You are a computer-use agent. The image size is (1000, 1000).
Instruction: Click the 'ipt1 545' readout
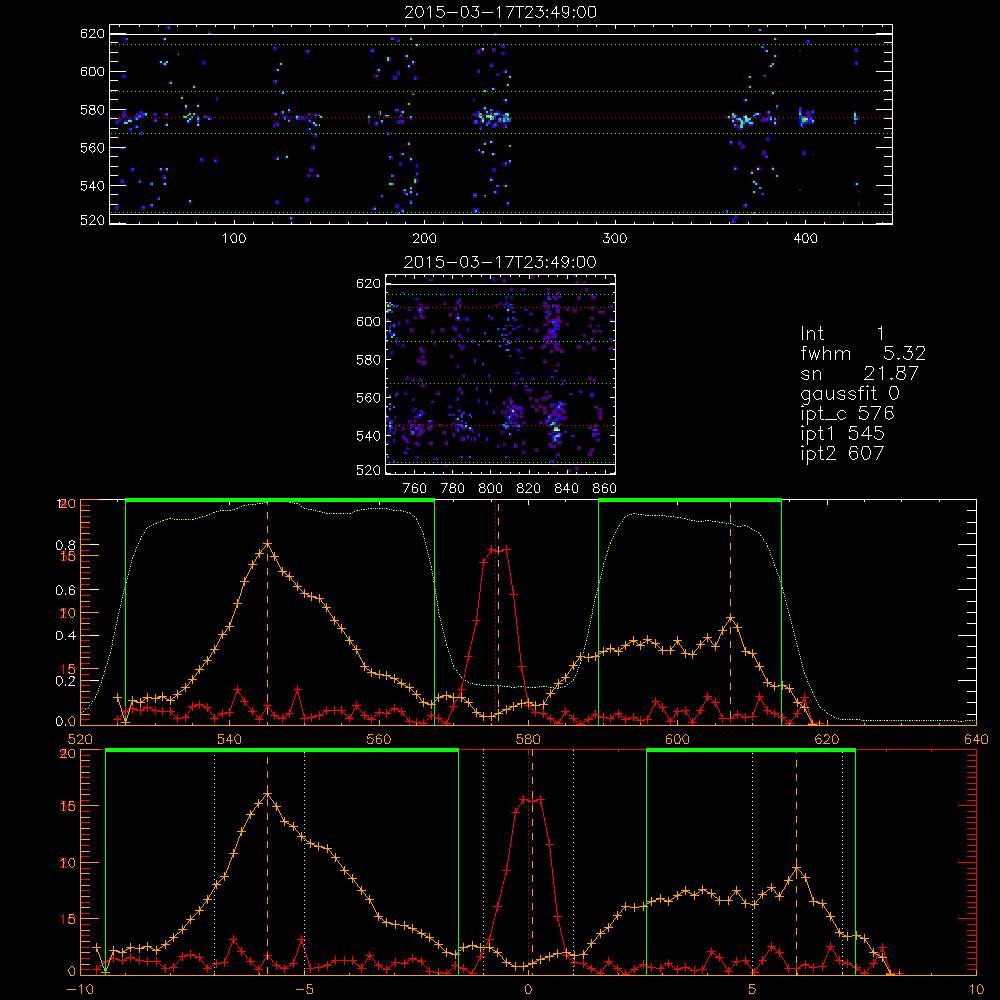click(842, 433)
